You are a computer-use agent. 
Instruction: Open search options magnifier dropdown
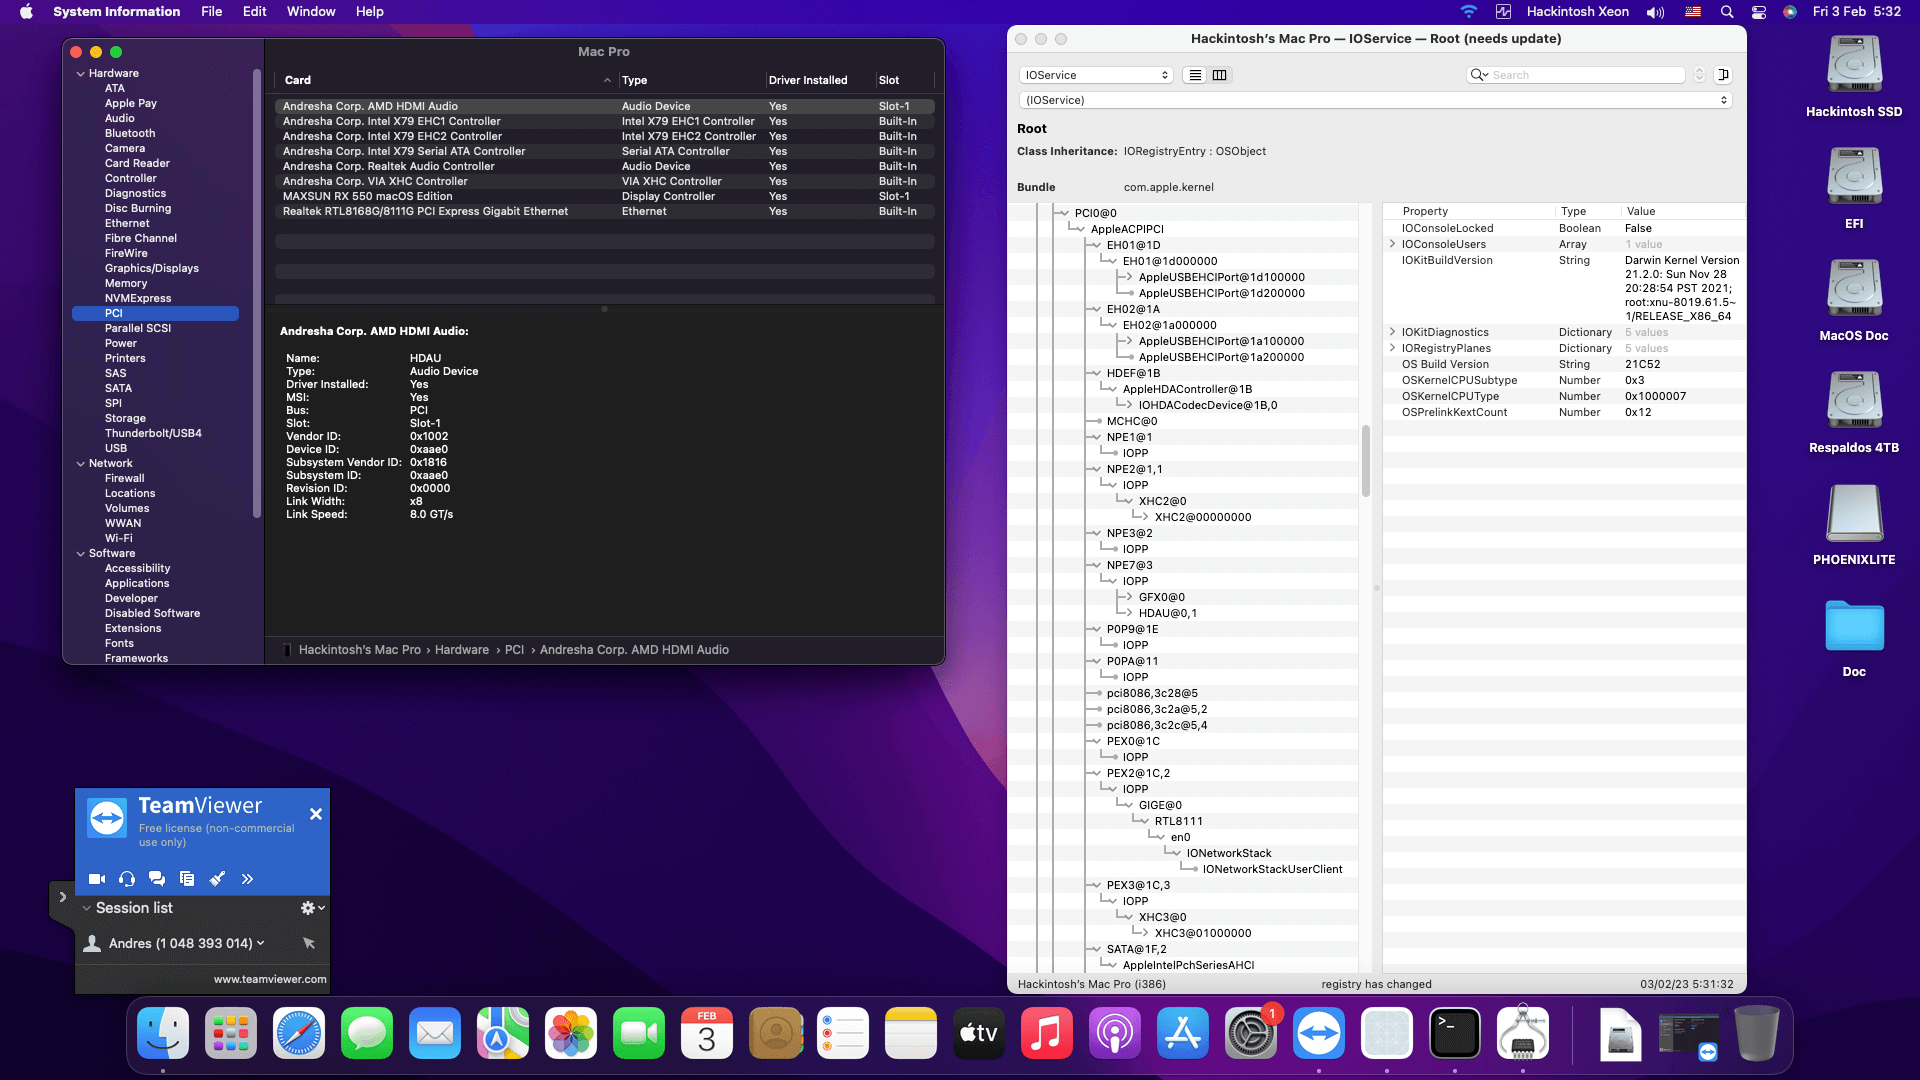pos(1479,75)
